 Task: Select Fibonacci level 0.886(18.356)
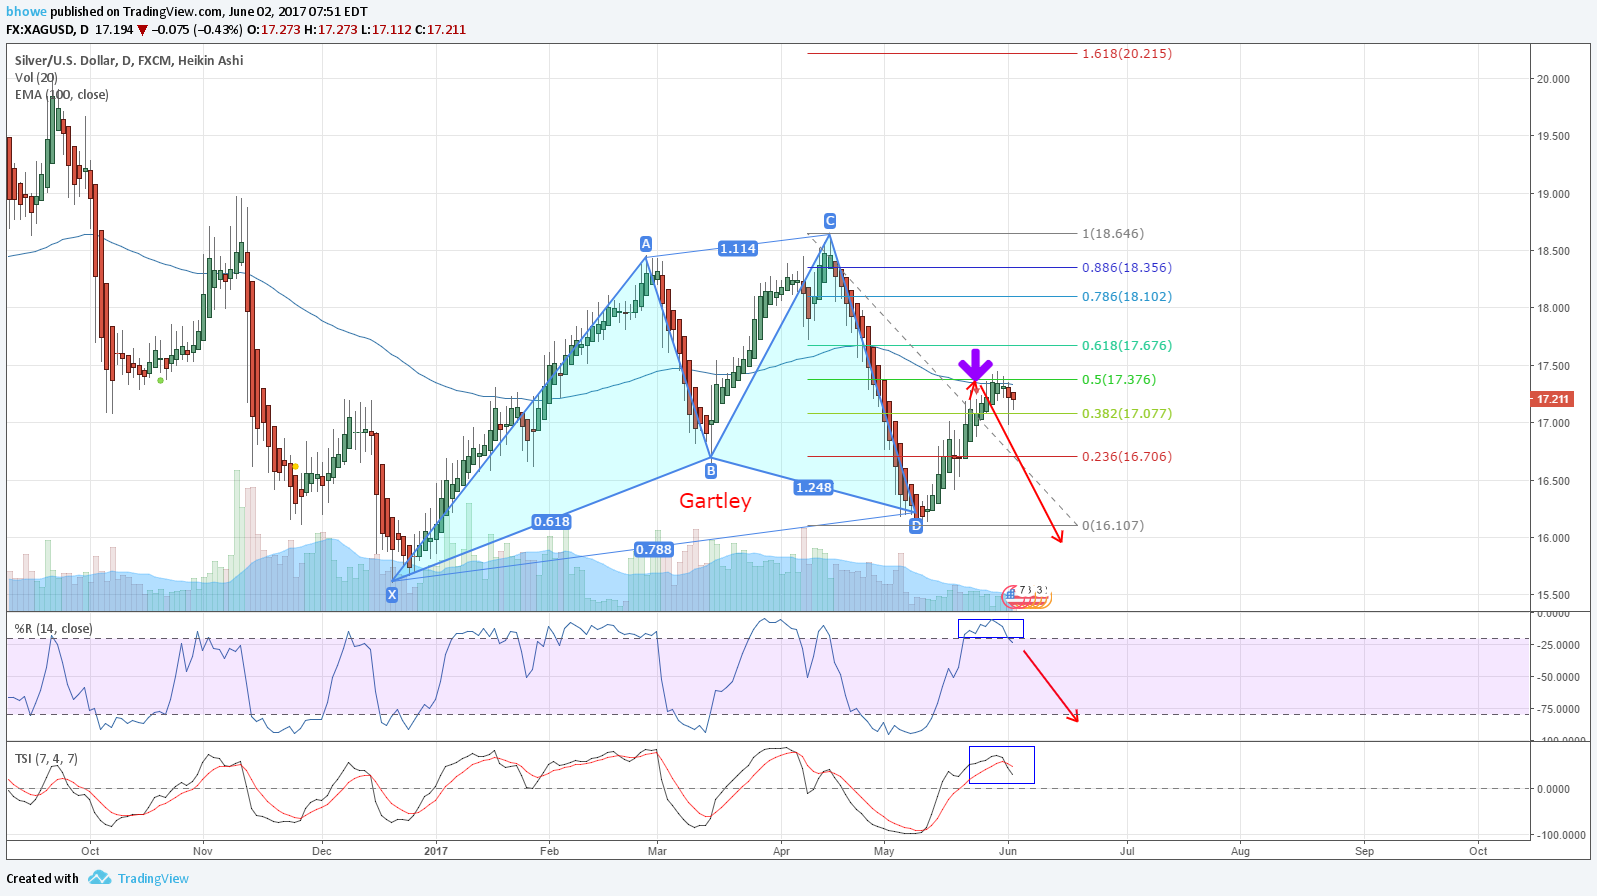tap(1127, 268)
